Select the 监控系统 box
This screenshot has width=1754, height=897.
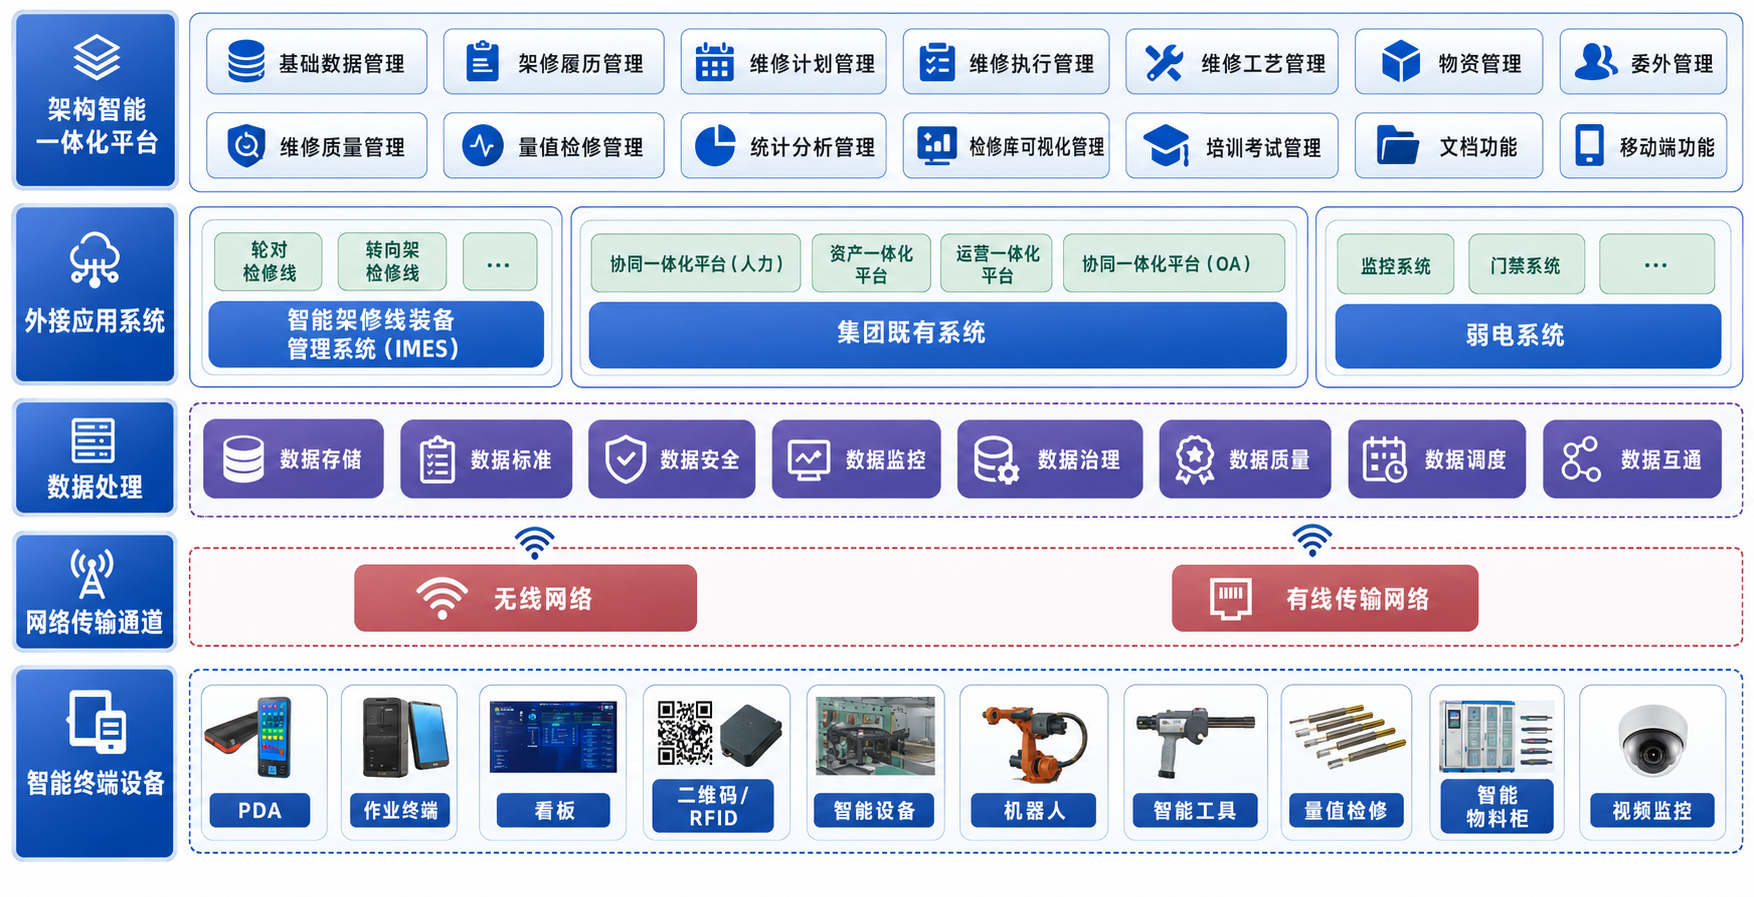(1395, 265)
